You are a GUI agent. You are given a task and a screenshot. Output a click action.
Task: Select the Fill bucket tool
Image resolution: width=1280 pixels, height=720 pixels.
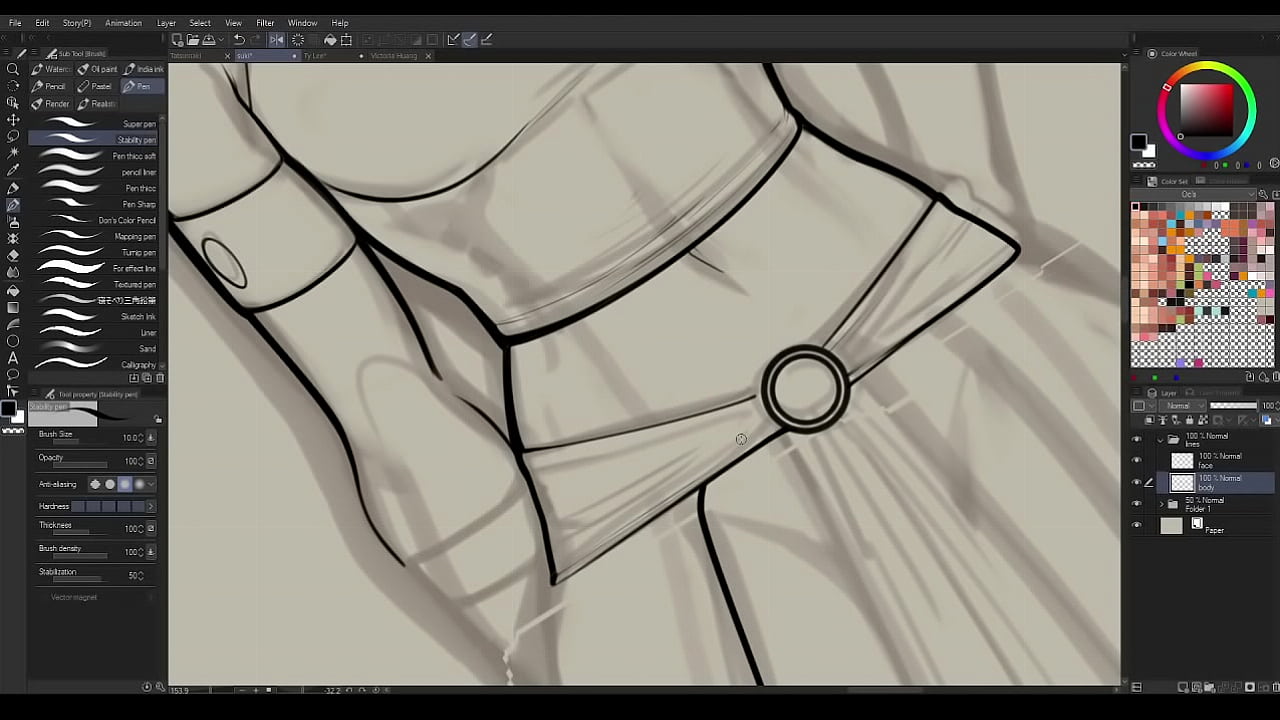[x=13, y=290]
